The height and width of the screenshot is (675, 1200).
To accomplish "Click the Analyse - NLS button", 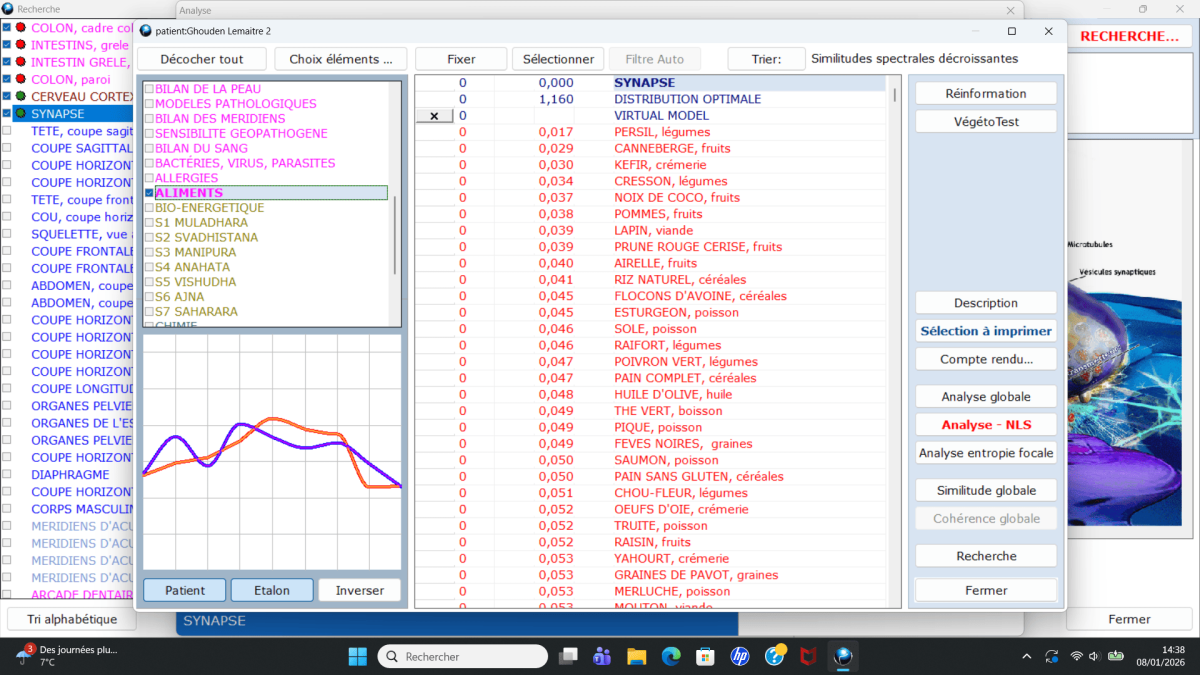I will click(x=985, y=425).
